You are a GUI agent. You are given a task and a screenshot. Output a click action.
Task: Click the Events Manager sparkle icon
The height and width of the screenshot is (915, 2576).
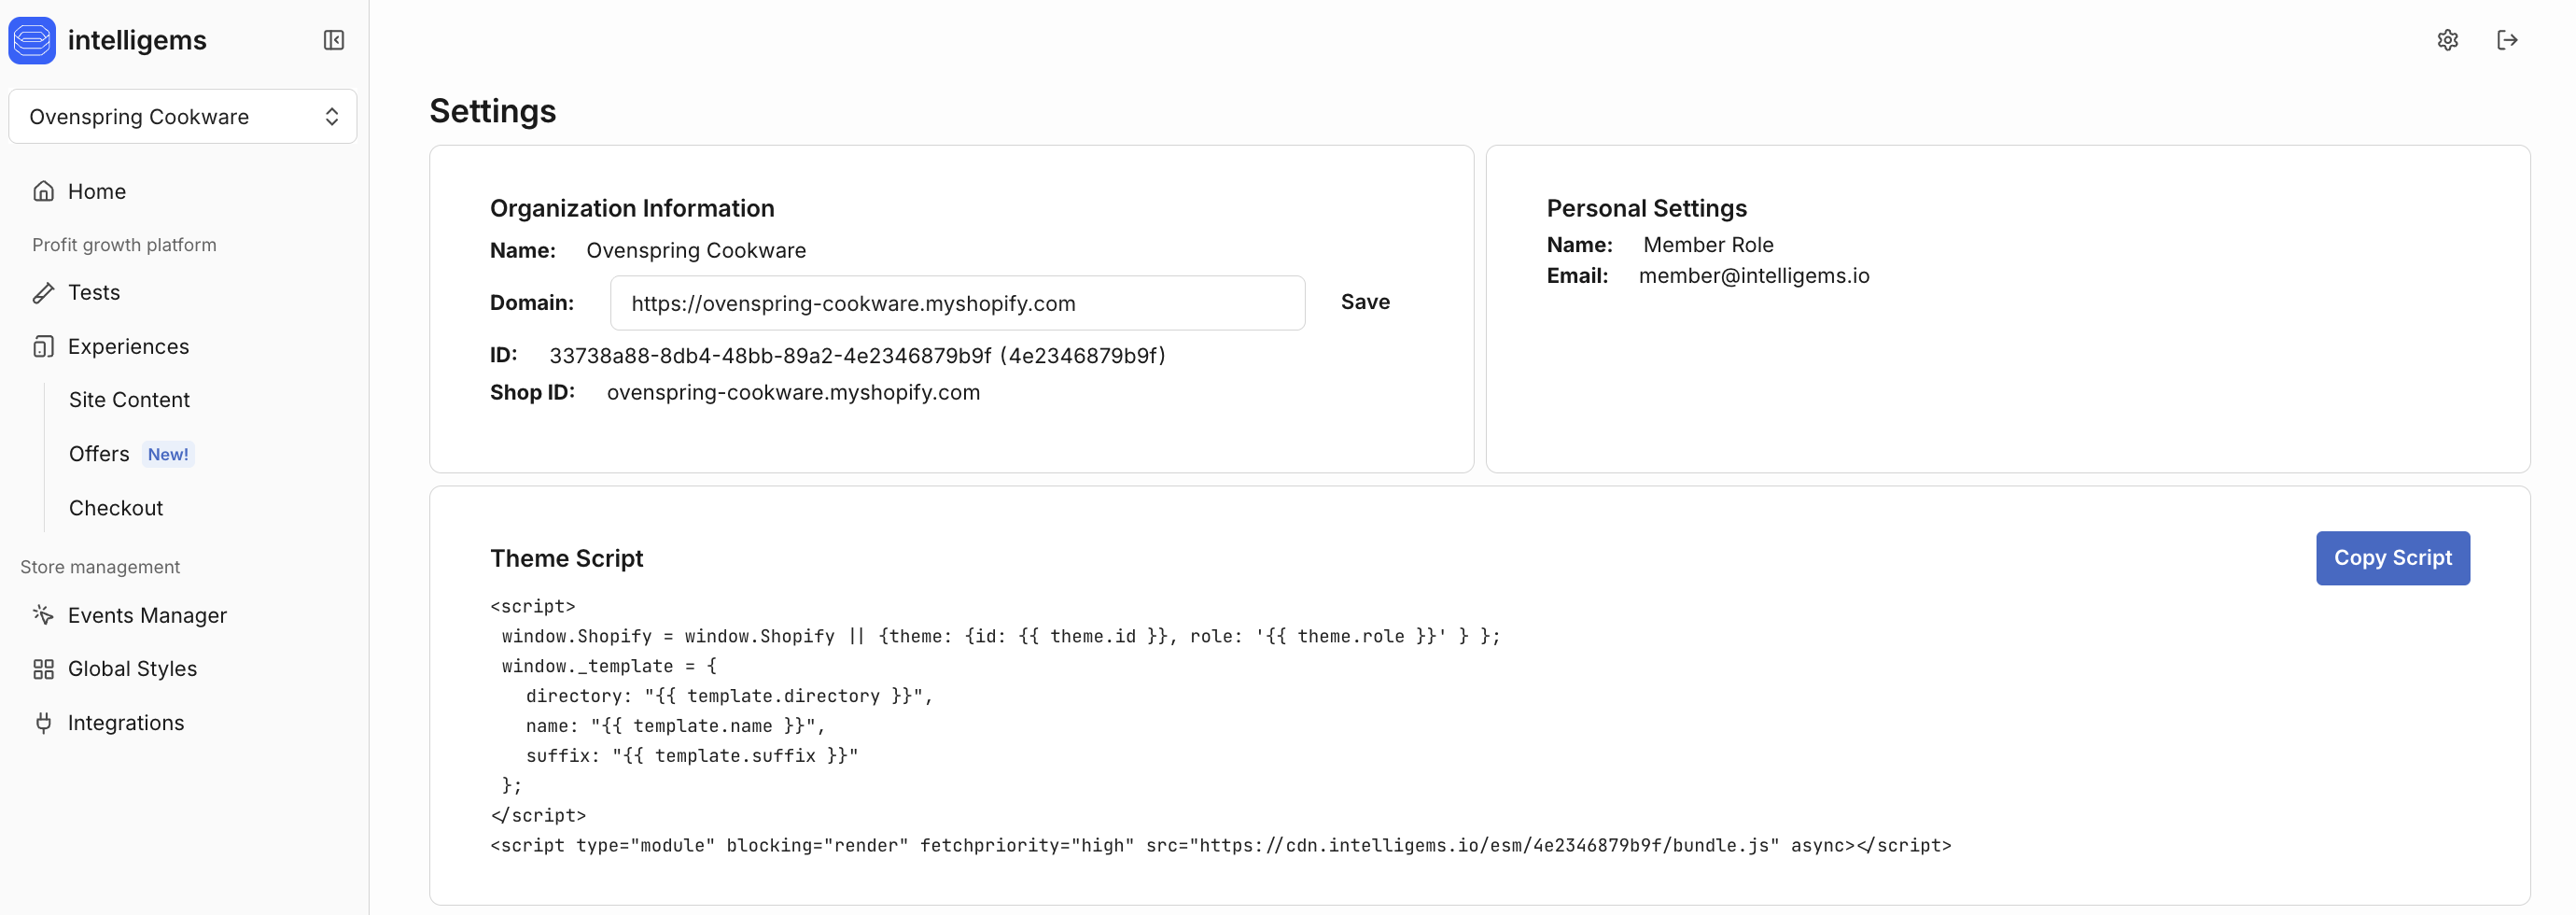(43, 615)
